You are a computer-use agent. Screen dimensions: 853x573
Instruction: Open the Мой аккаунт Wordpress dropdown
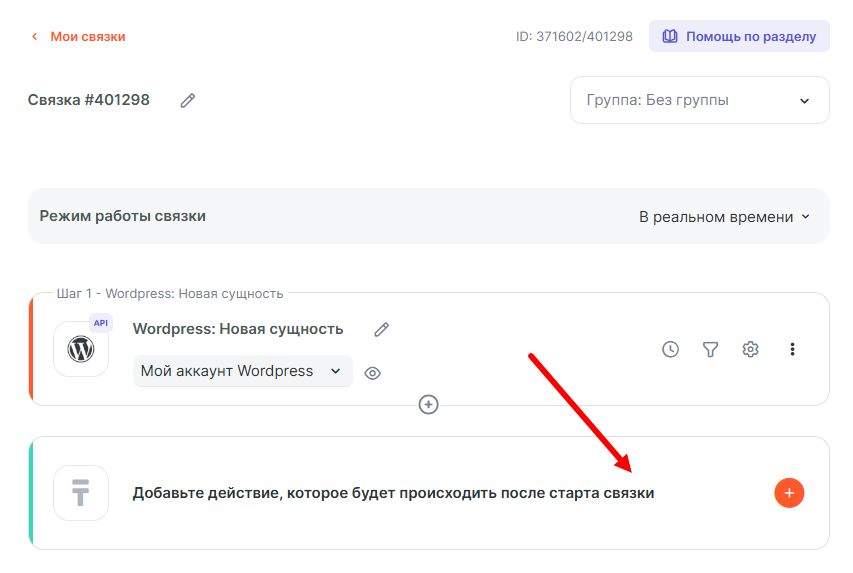pos(242,371)
